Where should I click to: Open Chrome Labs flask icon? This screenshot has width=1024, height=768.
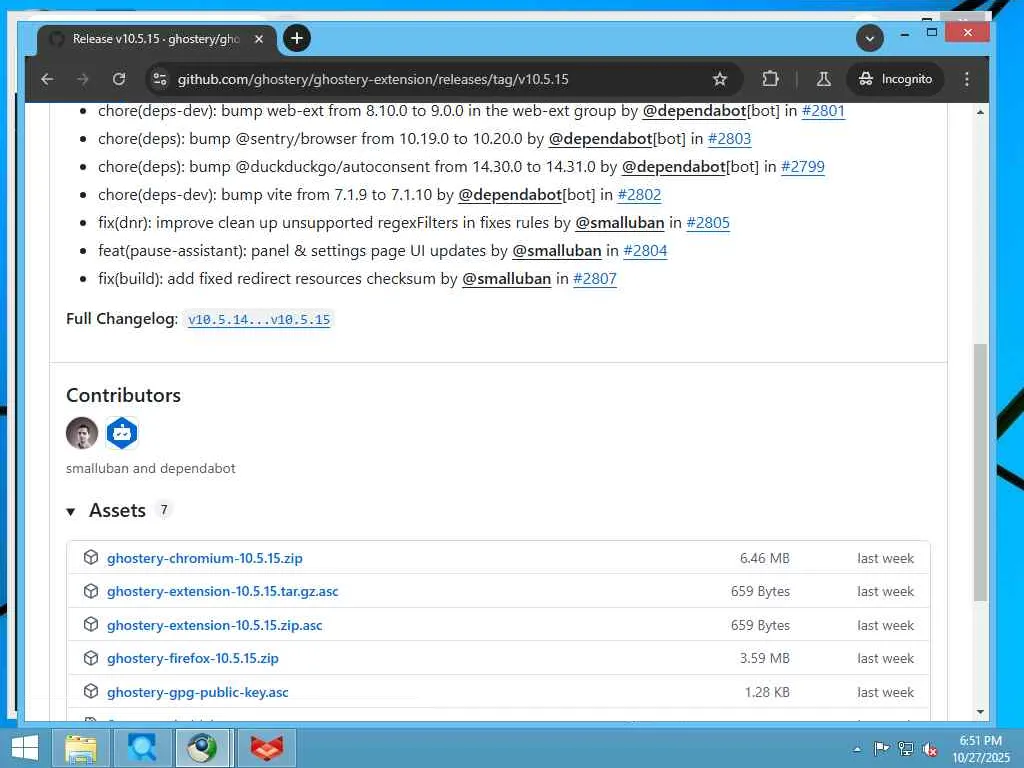click(x=824, y=79)
